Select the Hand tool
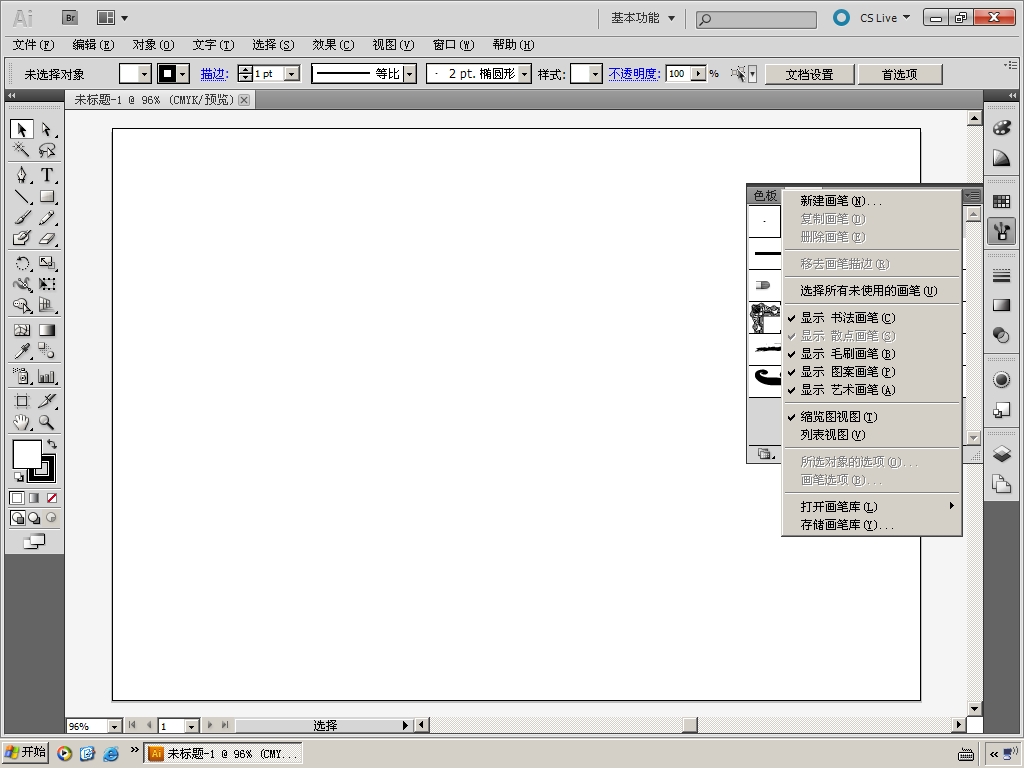The width and height of the screenshot is (1024, 768). pyautogui.click(x=22, y=422)
